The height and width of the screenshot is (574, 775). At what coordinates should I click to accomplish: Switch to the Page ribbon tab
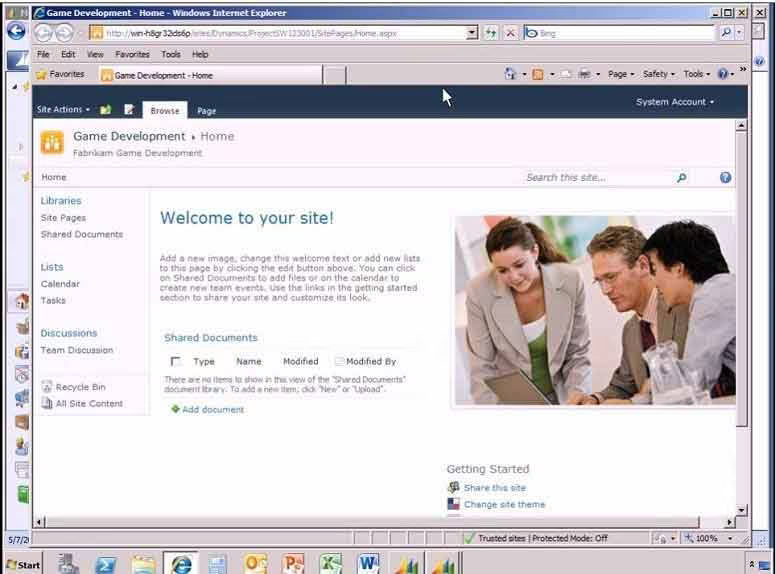pos(207,111)
